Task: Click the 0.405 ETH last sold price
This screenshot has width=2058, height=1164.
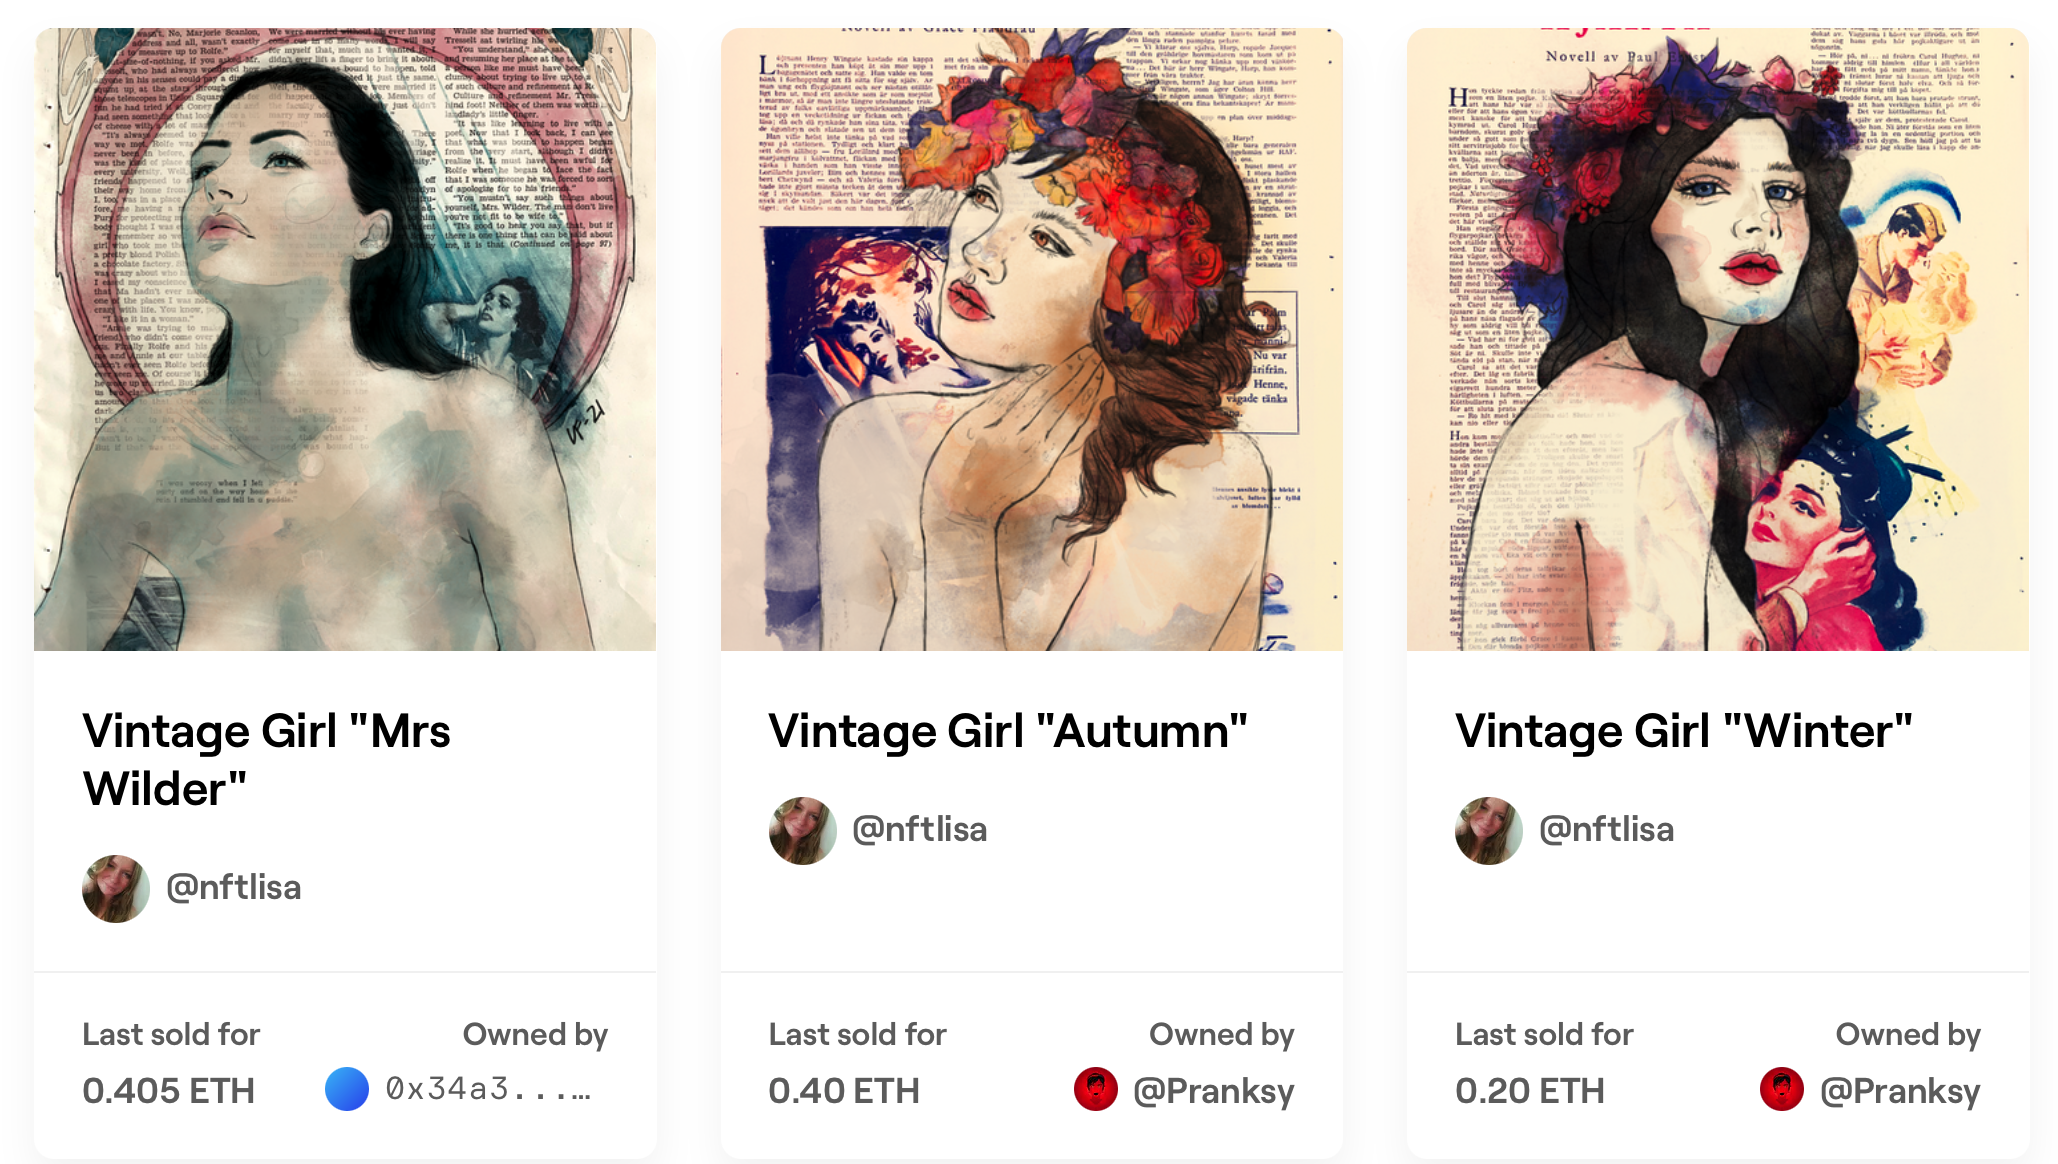Action: point(168,1091)
